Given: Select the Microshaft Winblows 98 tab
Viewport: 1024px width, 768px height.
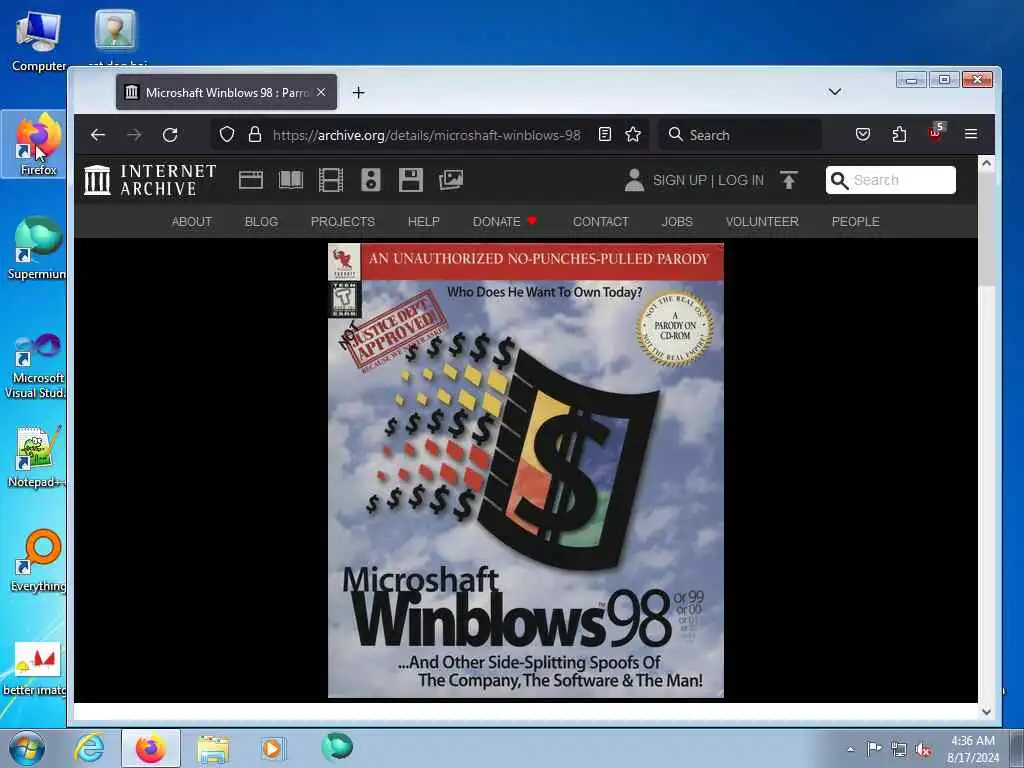Looking at the screenshot, I should (x=226, y=92).
